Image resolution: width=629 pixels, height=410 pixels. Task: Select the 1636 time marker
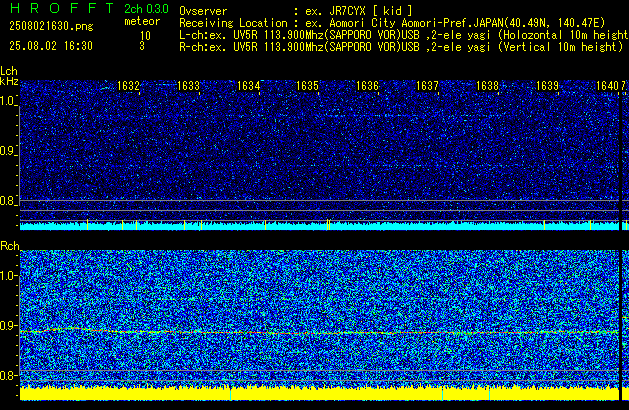point(367,86)
